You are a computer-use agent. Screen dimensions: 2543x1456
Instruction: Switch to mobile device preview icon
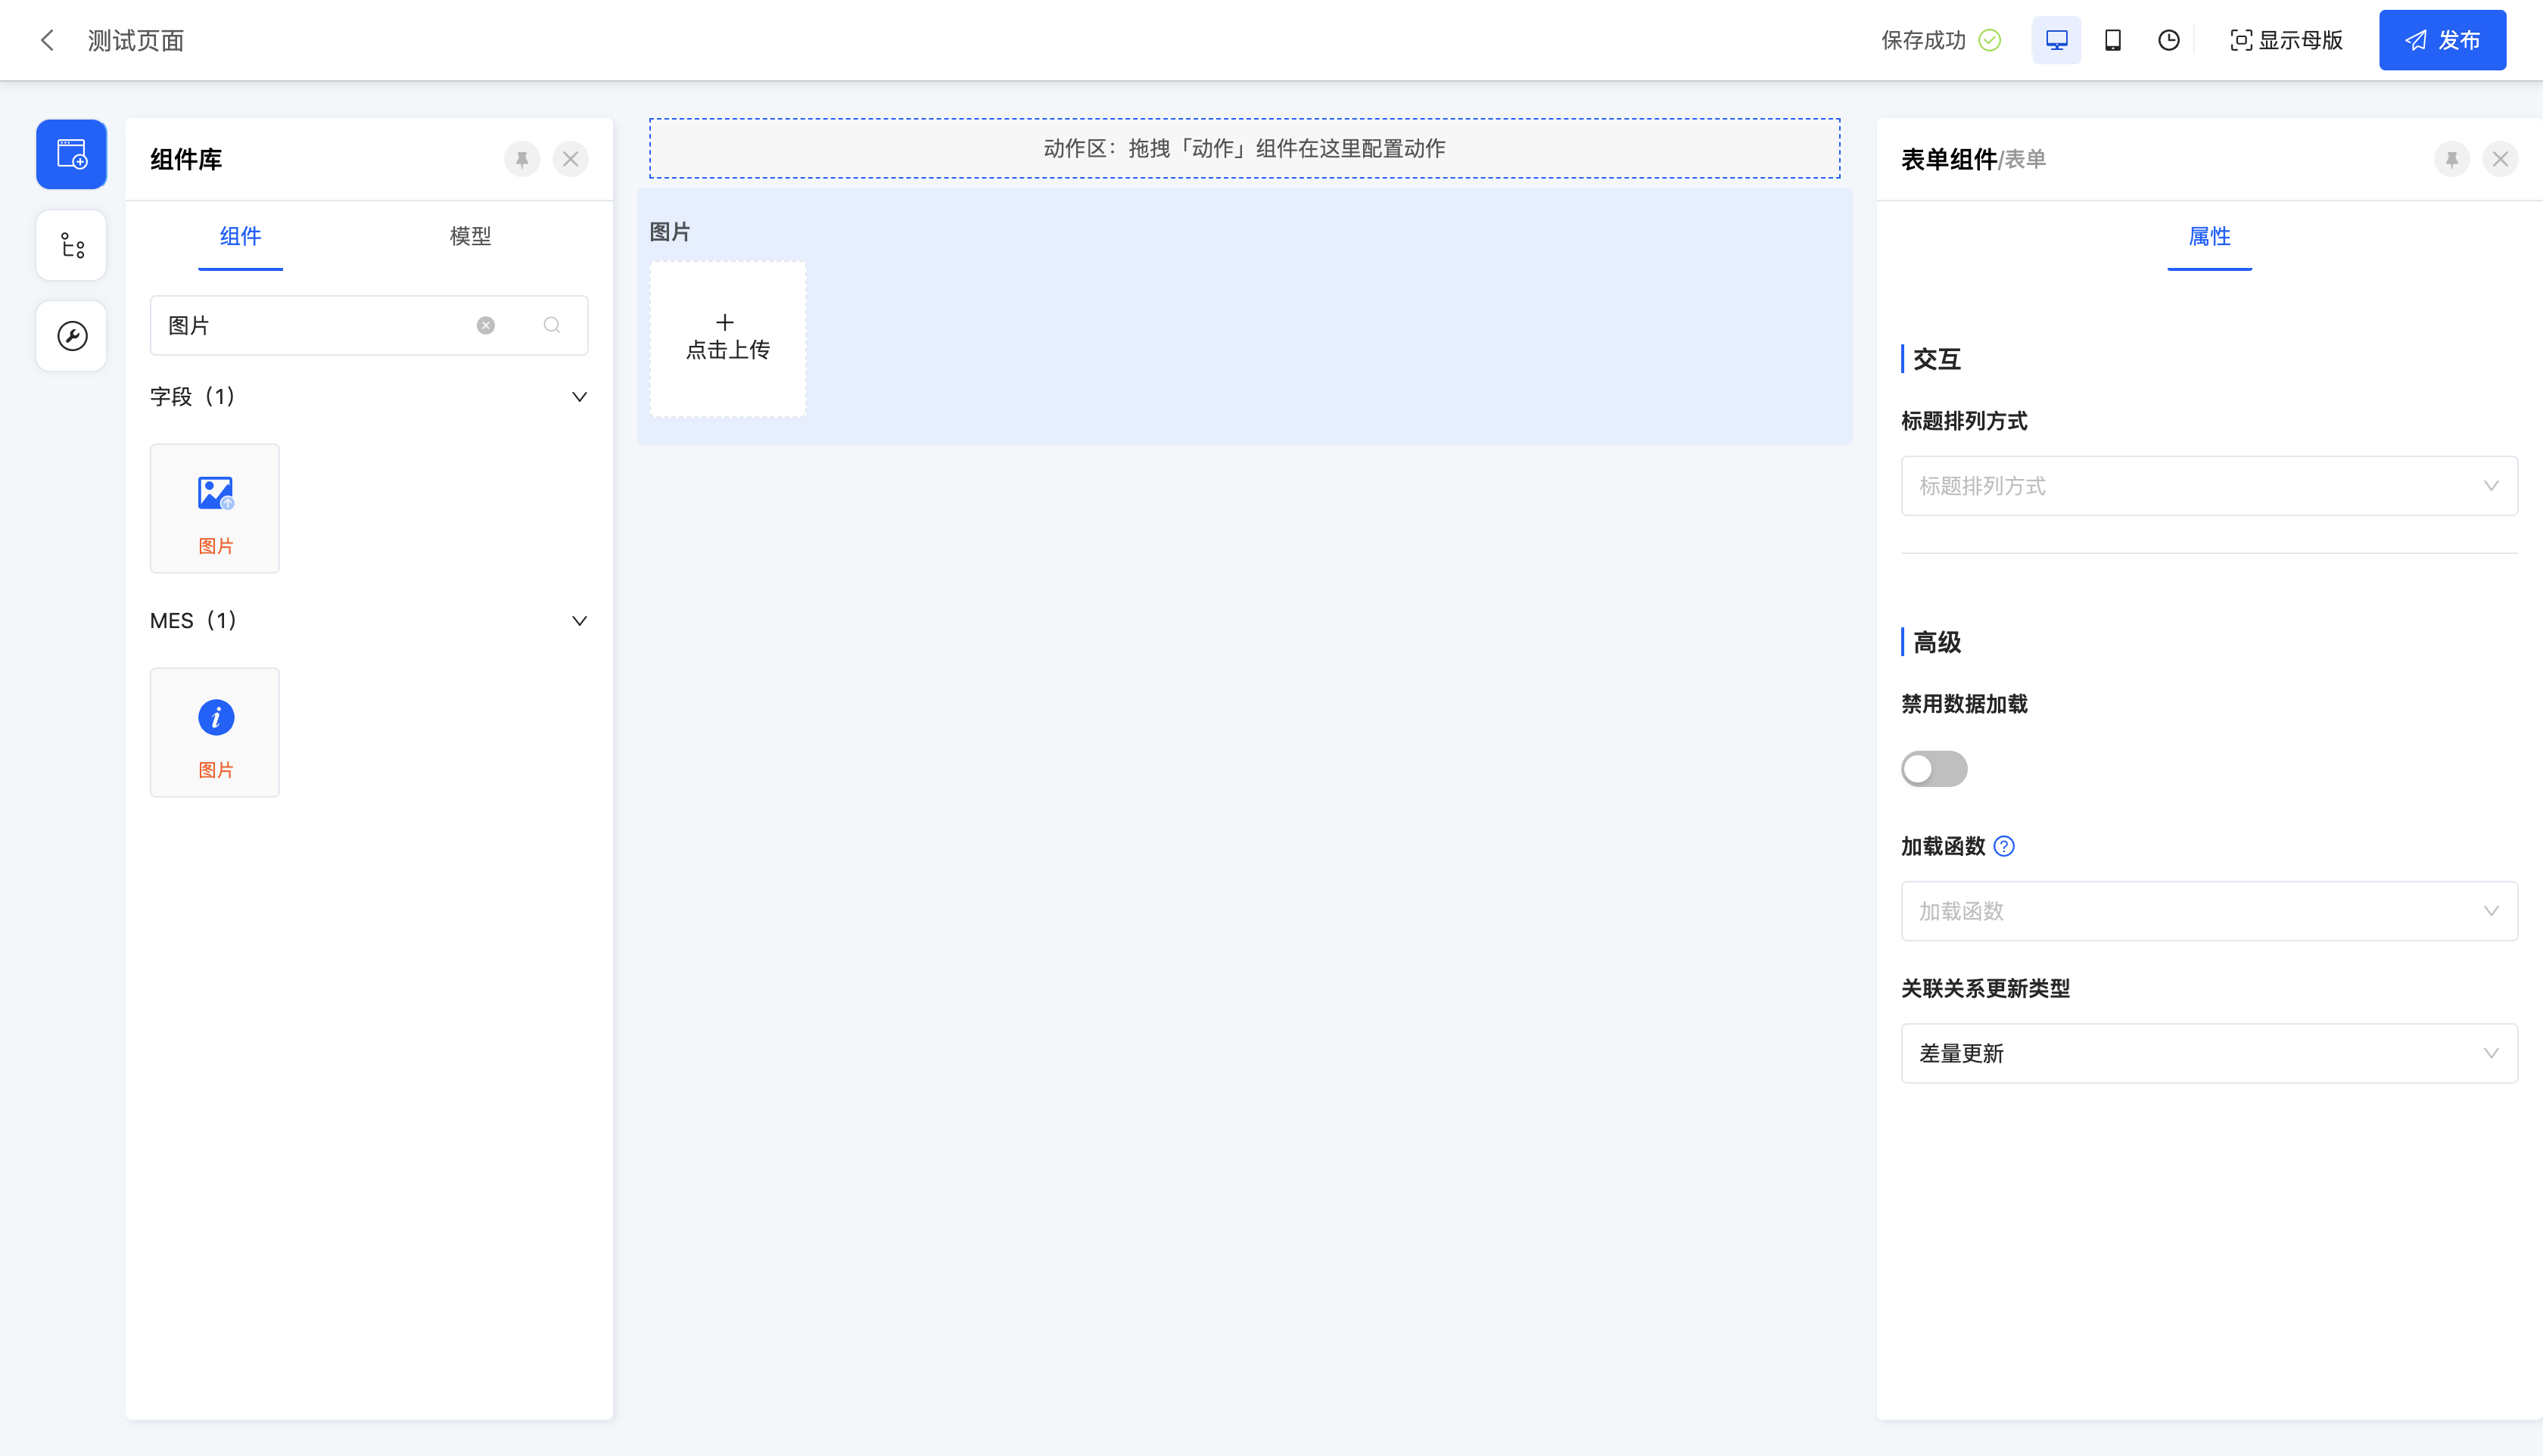(2112, 40)
